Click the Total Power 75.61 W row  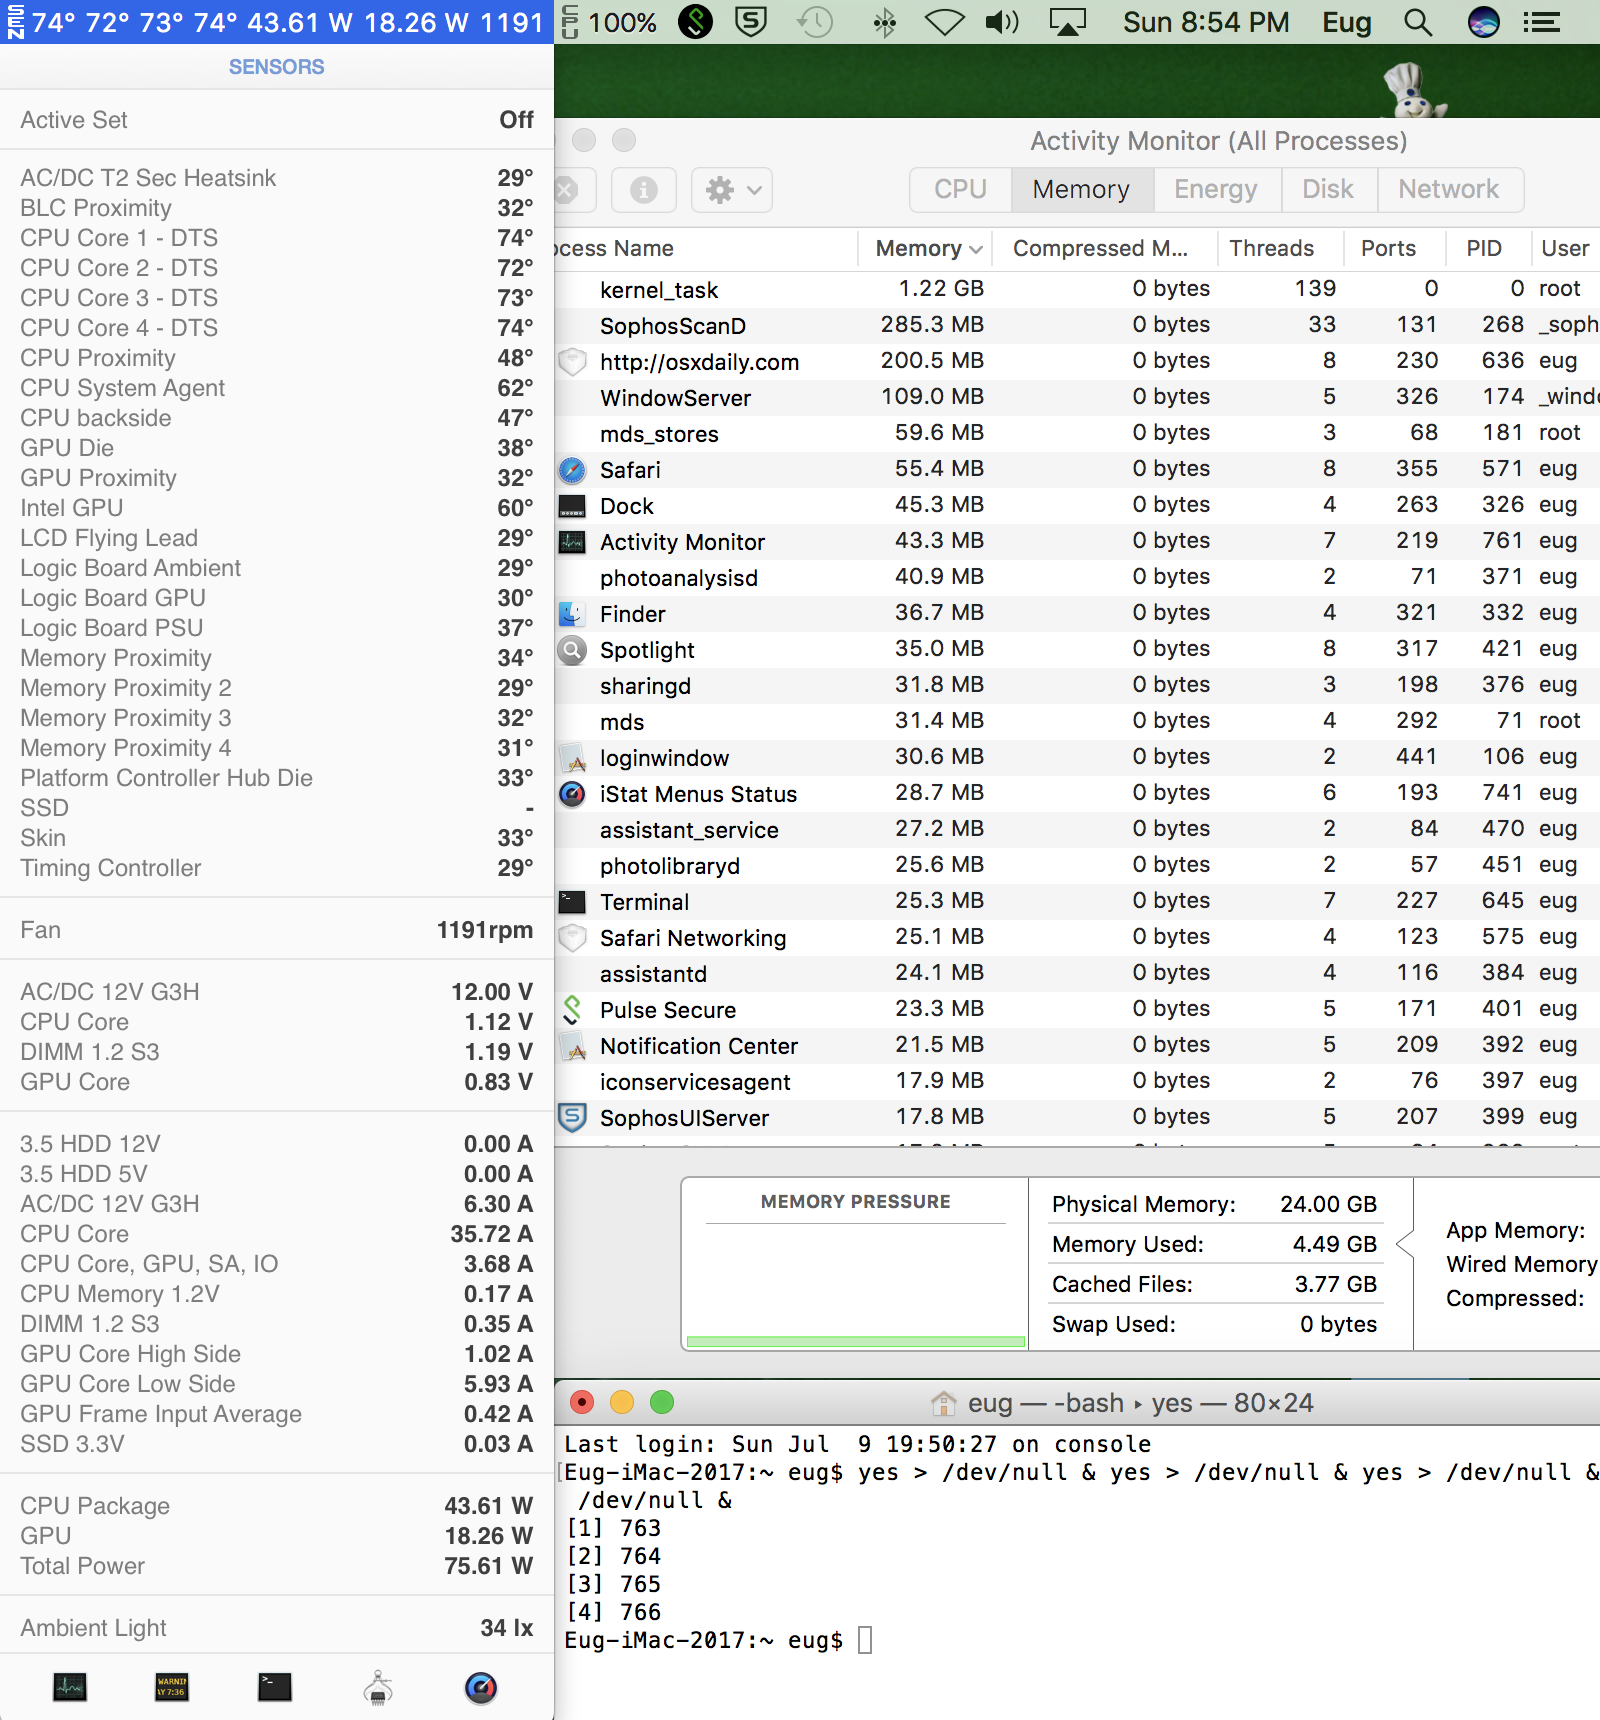point(277,1566)
